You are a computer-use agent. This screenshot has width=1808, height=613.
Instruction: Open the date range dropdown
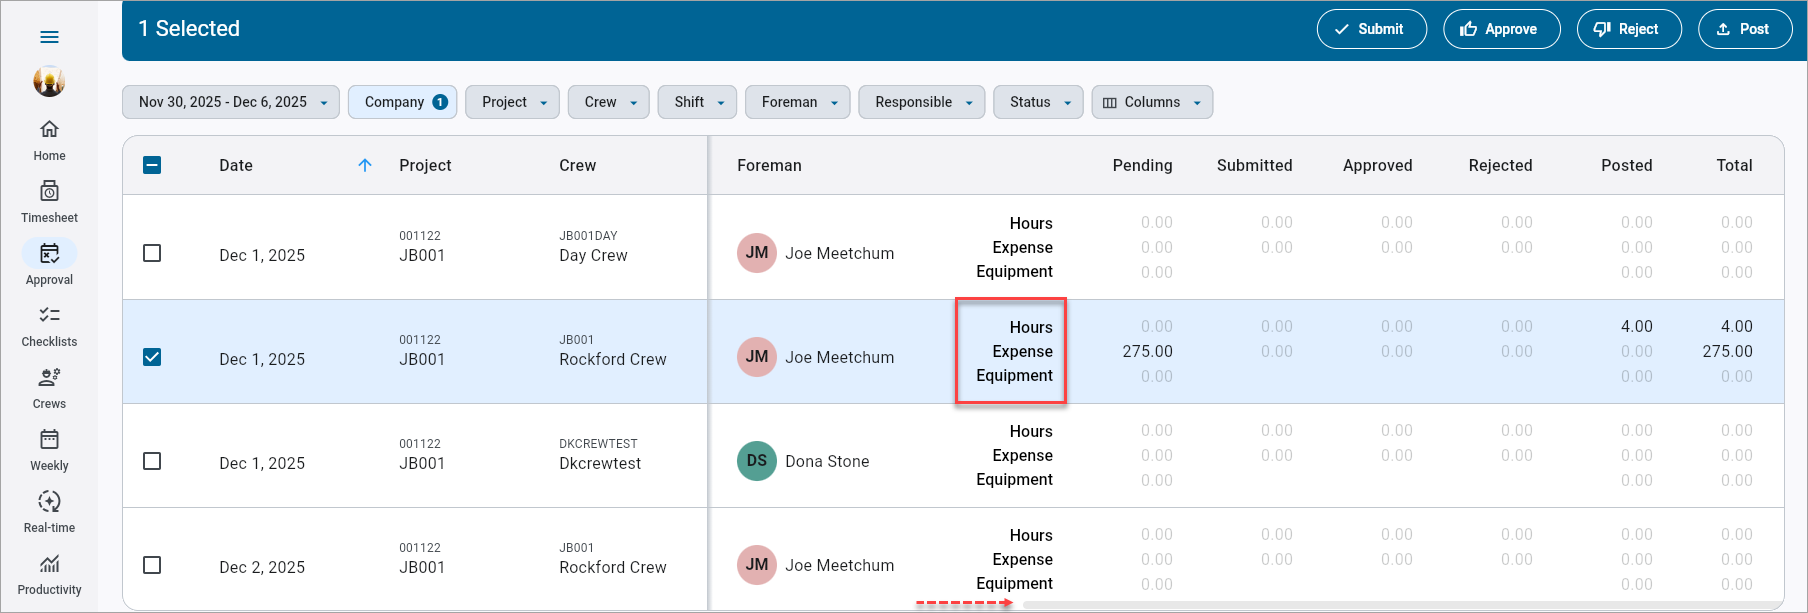point(231,102)
